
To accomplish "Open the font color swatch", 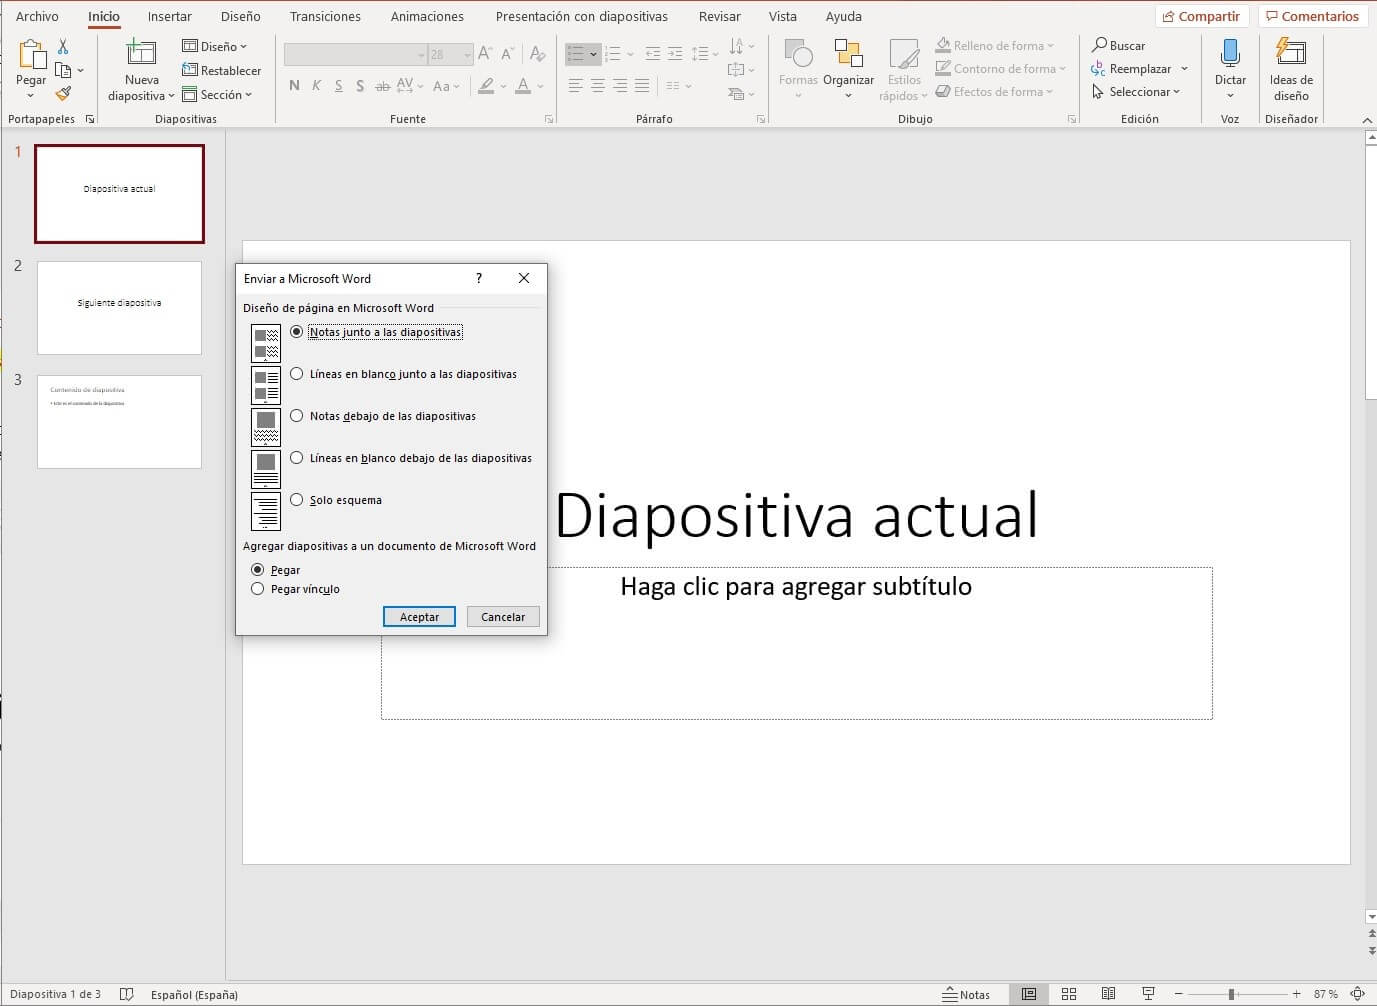I will tap(523, 86).
